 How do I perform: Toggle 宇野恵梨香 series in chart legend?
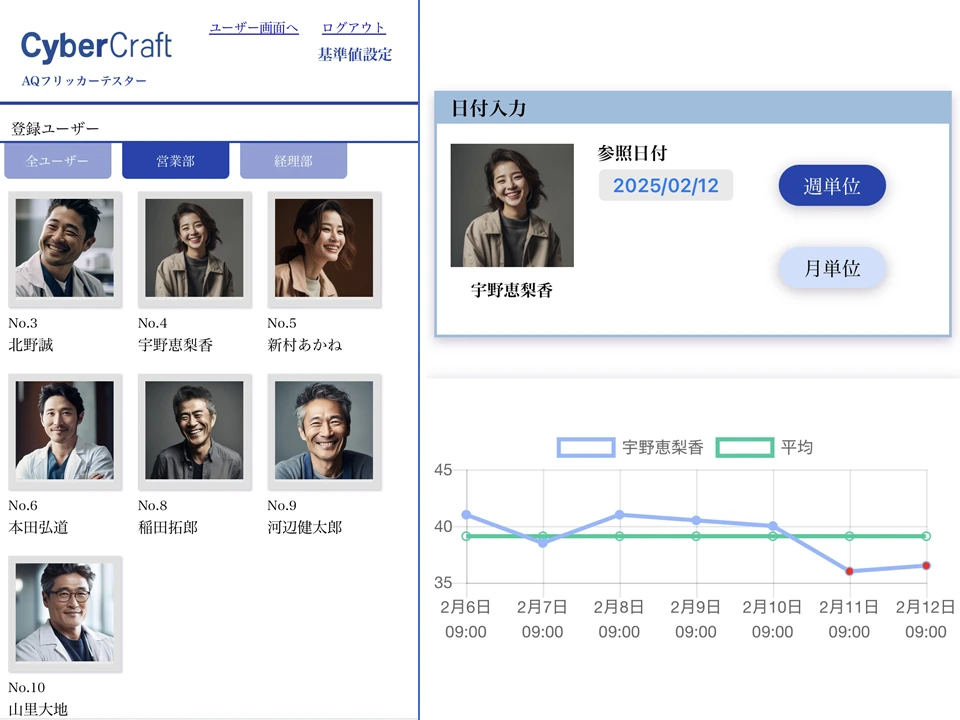click(631, 448)
